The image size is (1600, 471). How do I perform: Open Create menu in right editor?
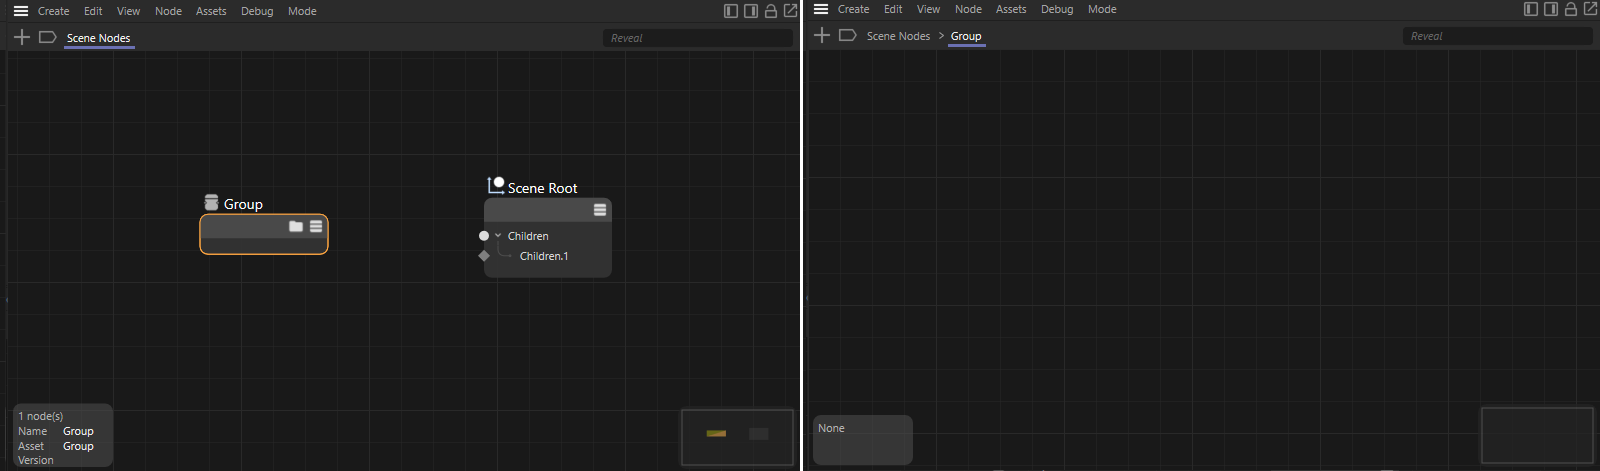(x=853, y=9)
